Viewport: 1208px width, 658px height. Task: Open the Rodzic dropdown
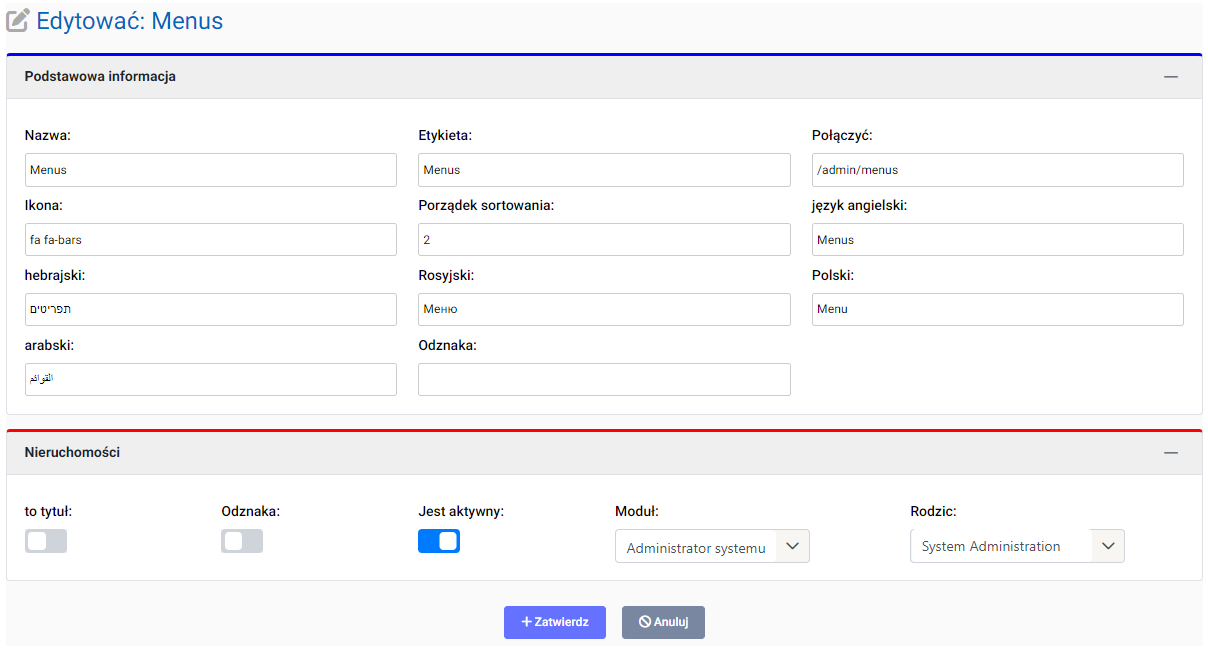1016,546
